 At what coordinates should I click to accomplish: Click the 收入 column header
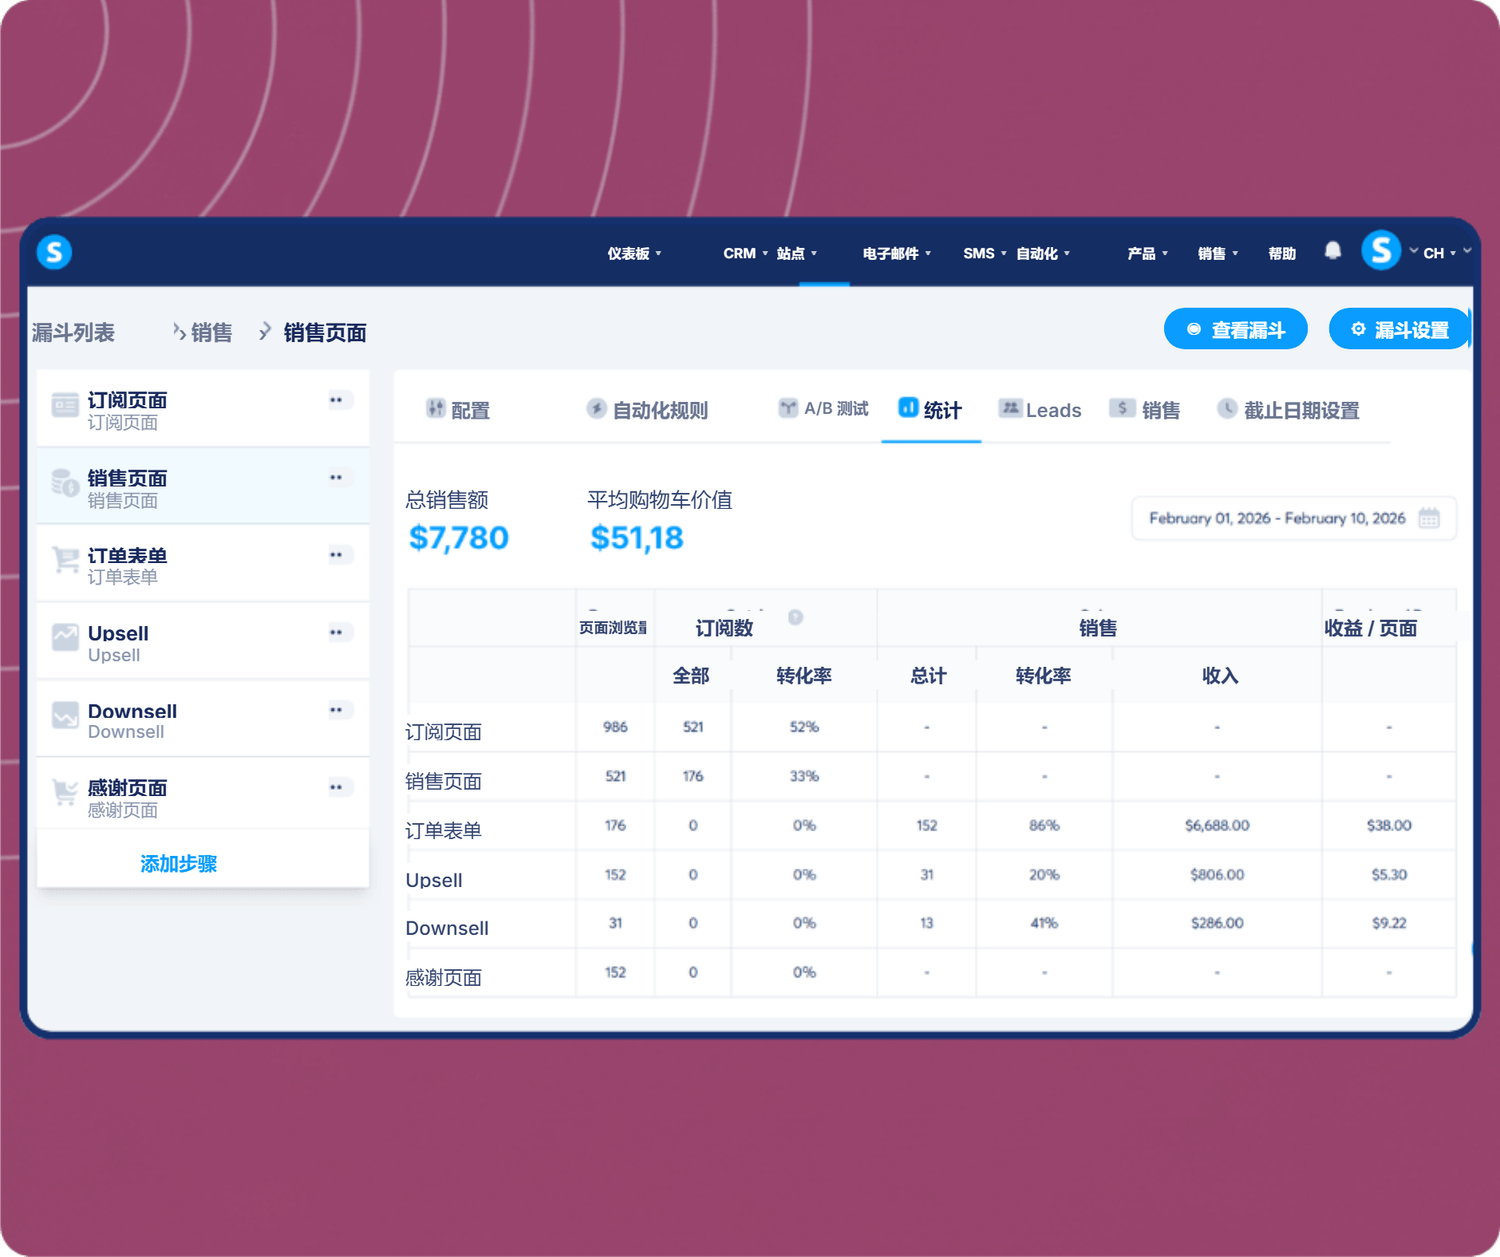(1220, 676)
